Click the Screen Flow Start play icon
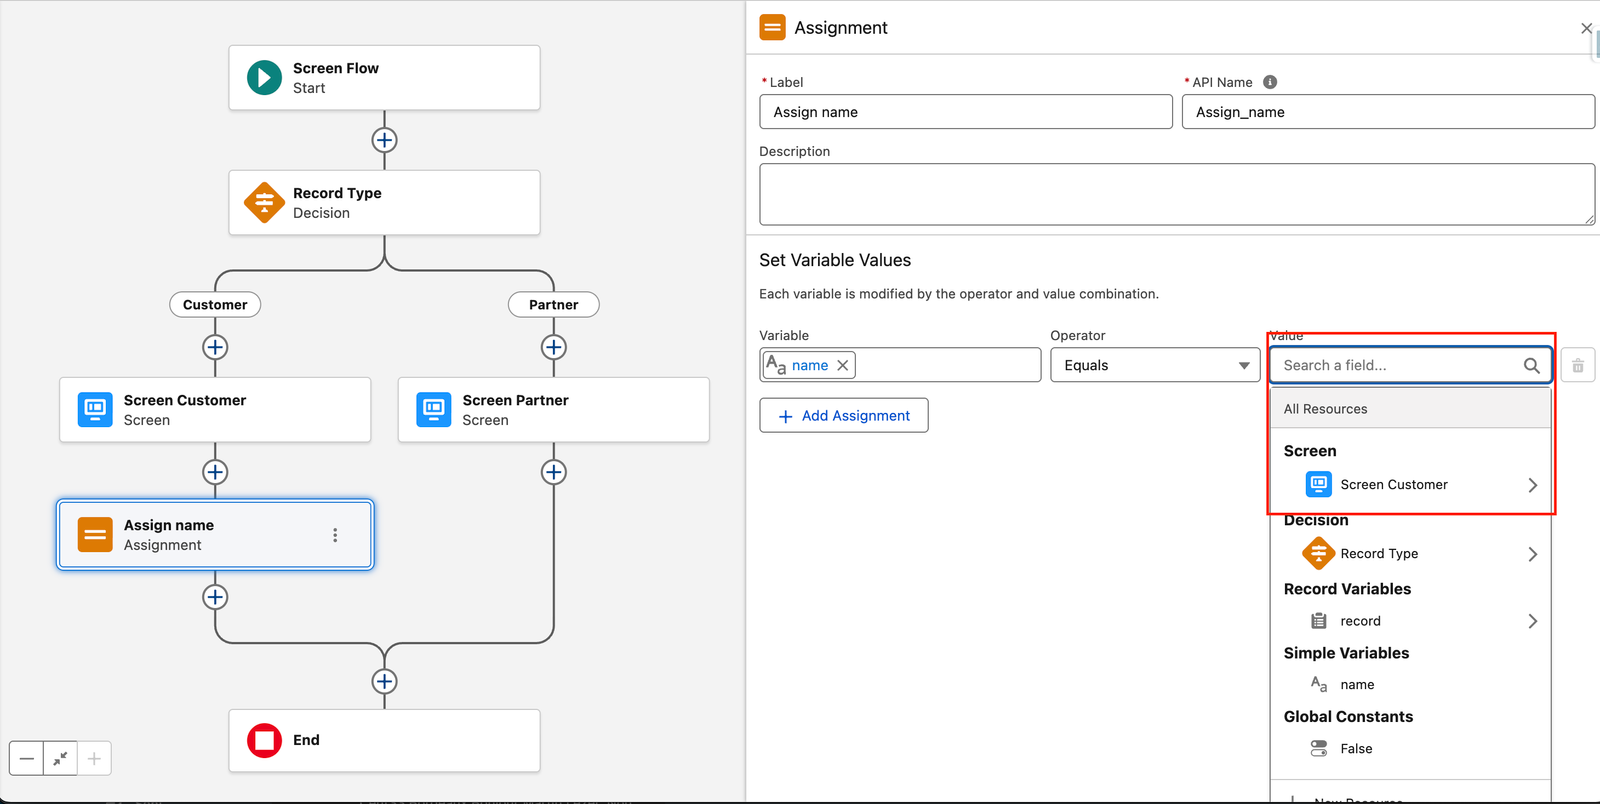The image size is (1600, 804). pyautogui.click(x=264, y=78)
